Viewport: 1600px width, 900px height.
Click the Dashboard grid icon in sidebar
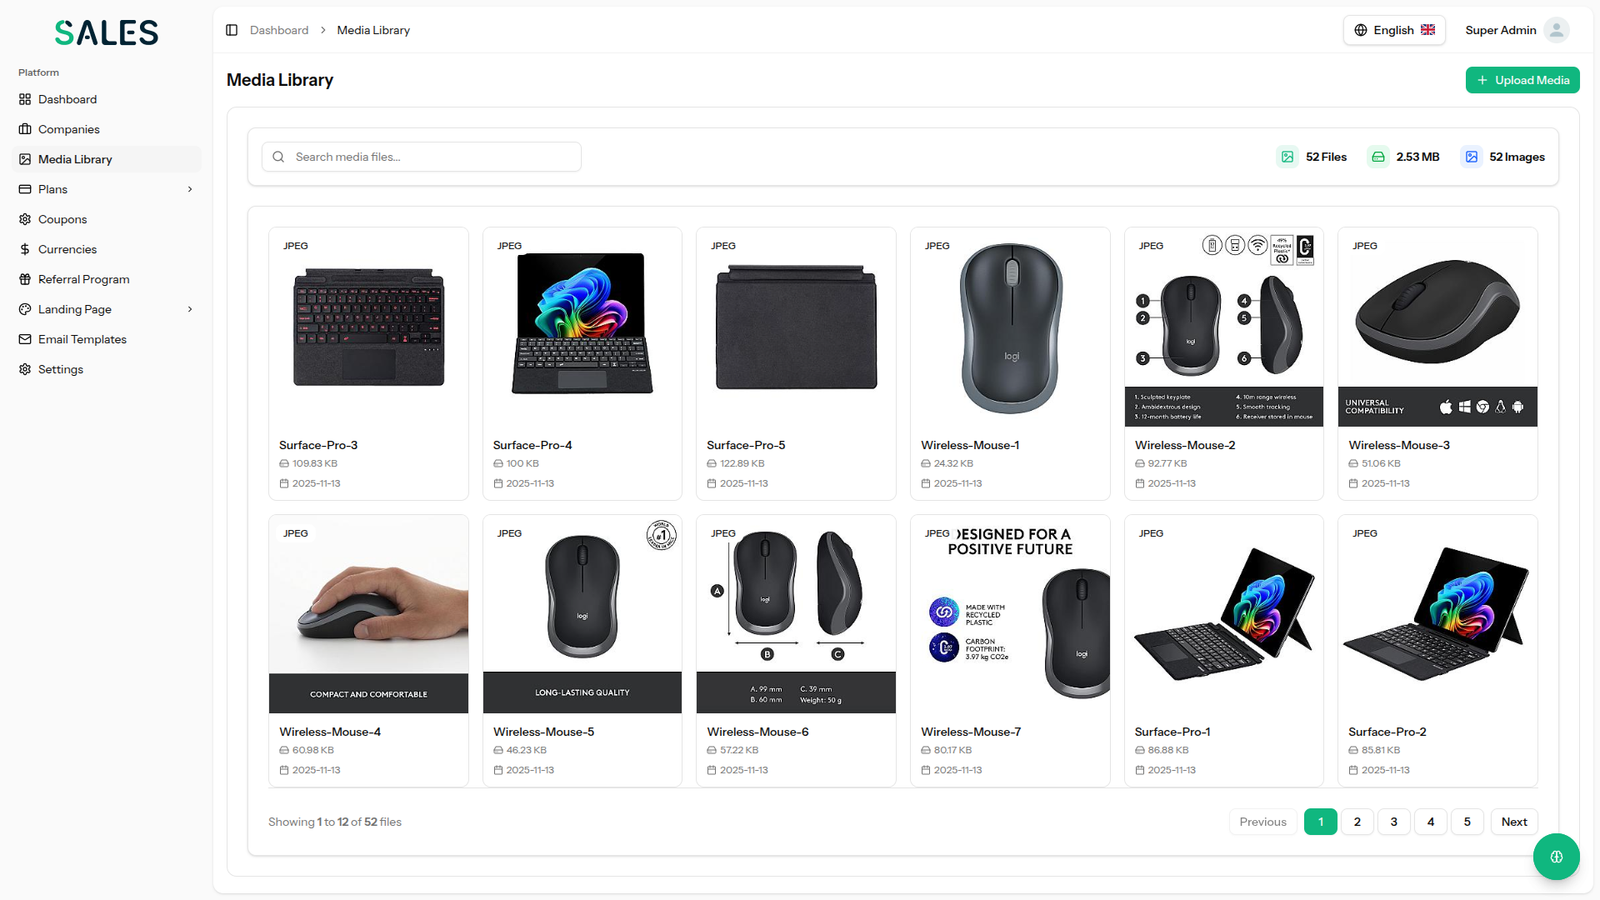point(25,99)
